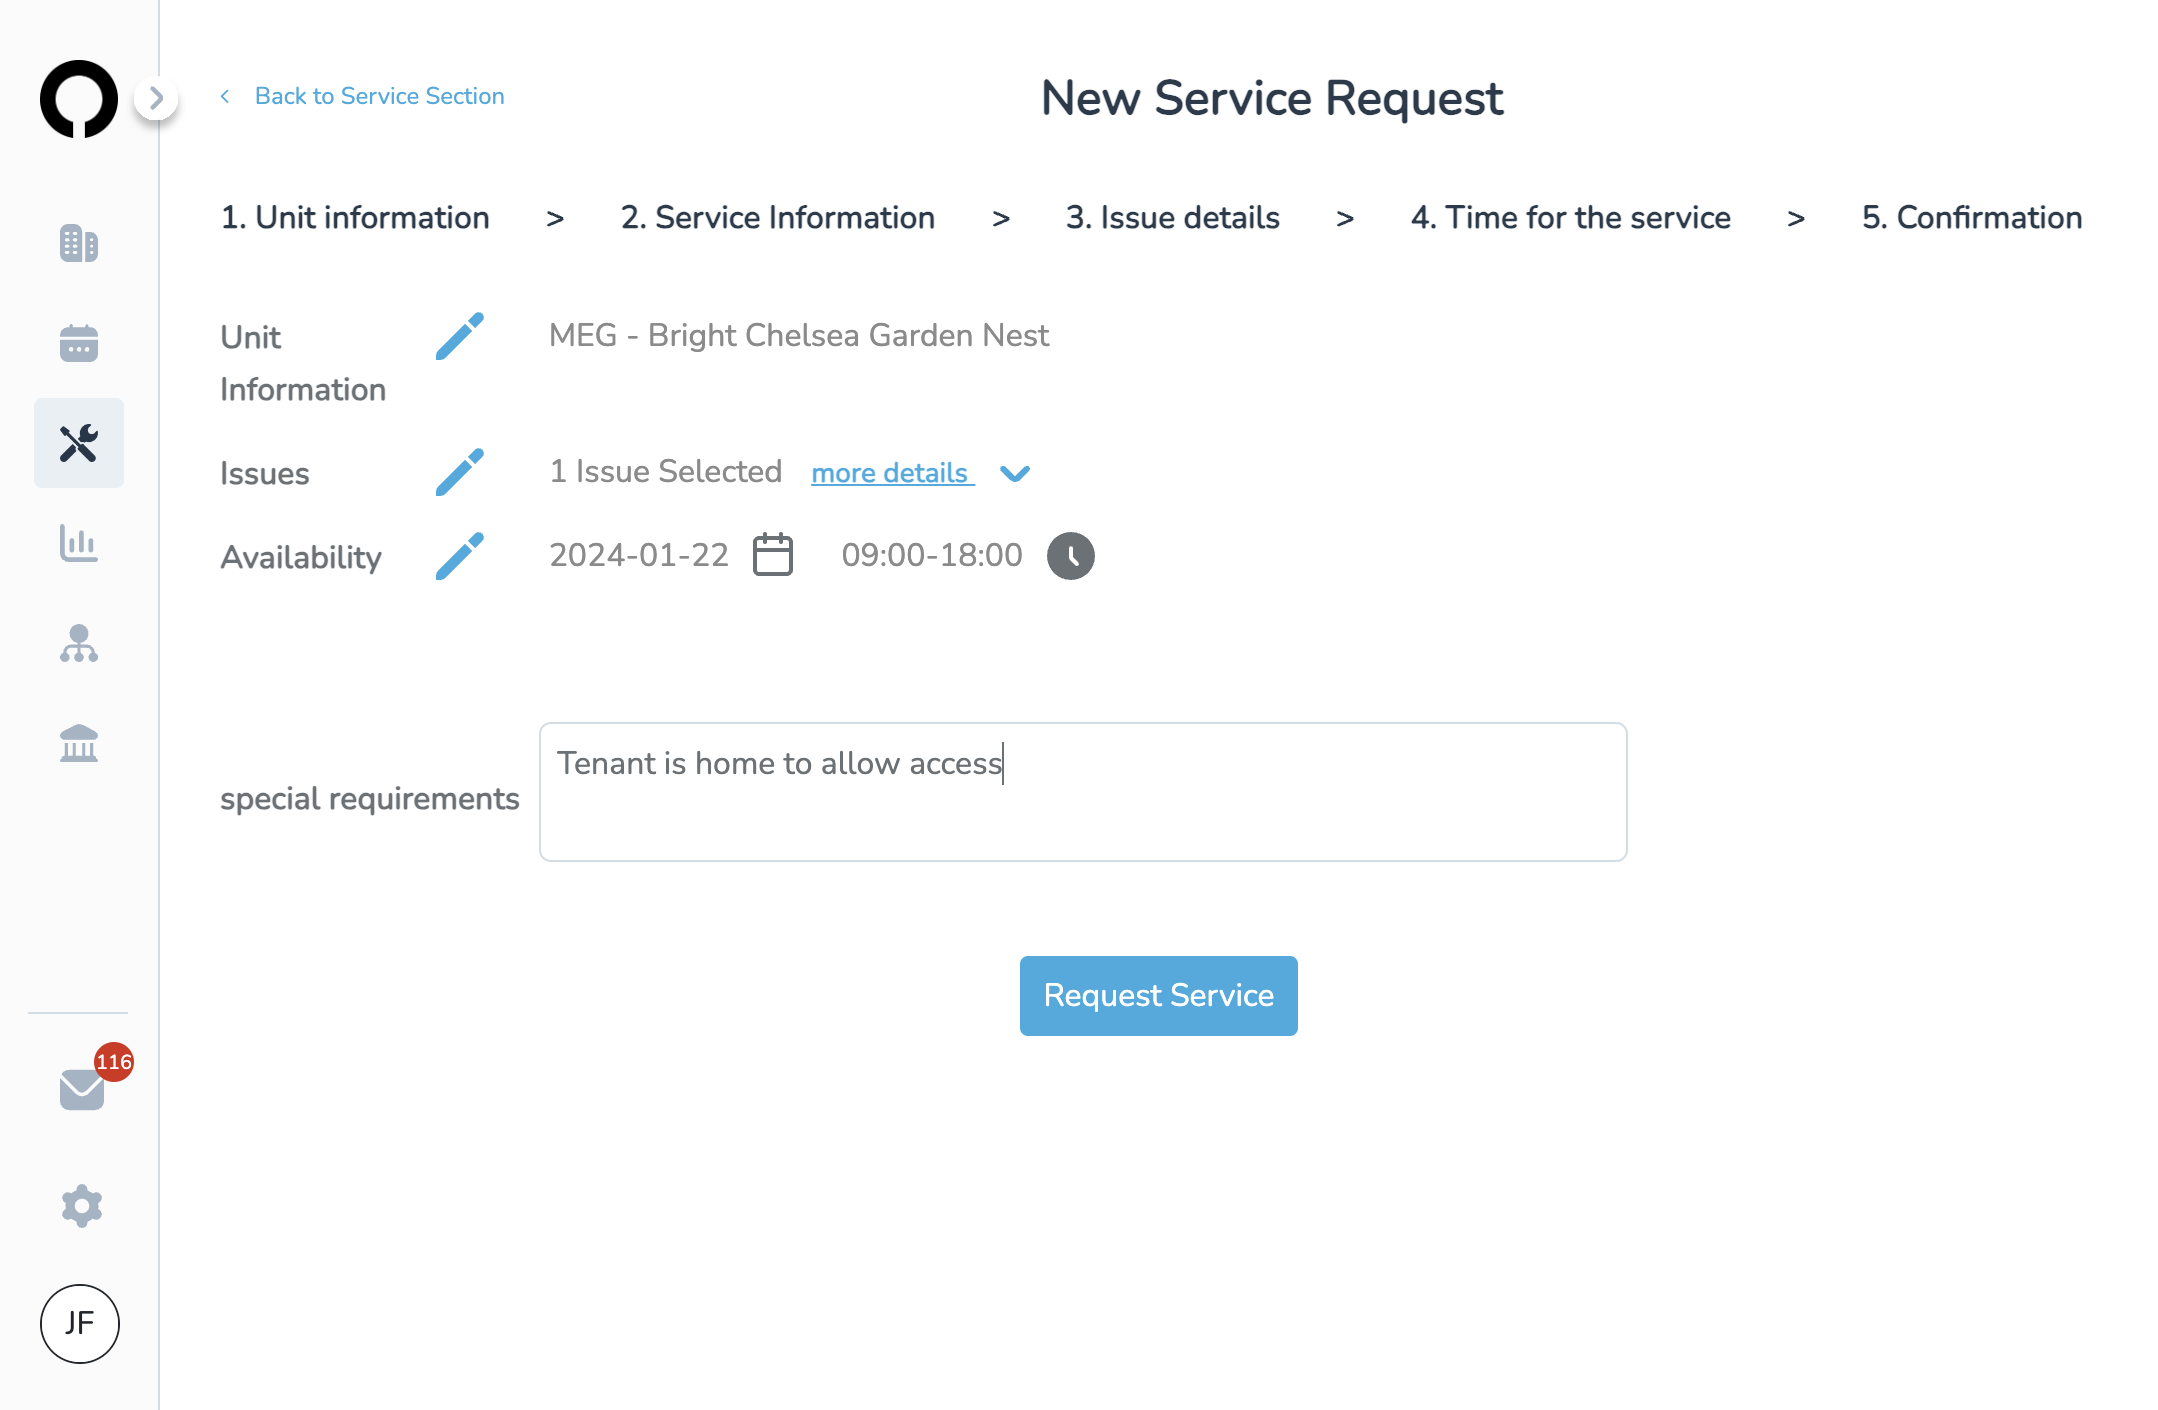Viewport: 2158px width, 1410px height.
Task: Open the buildings icon in sidebar
Action: [79, 243]
